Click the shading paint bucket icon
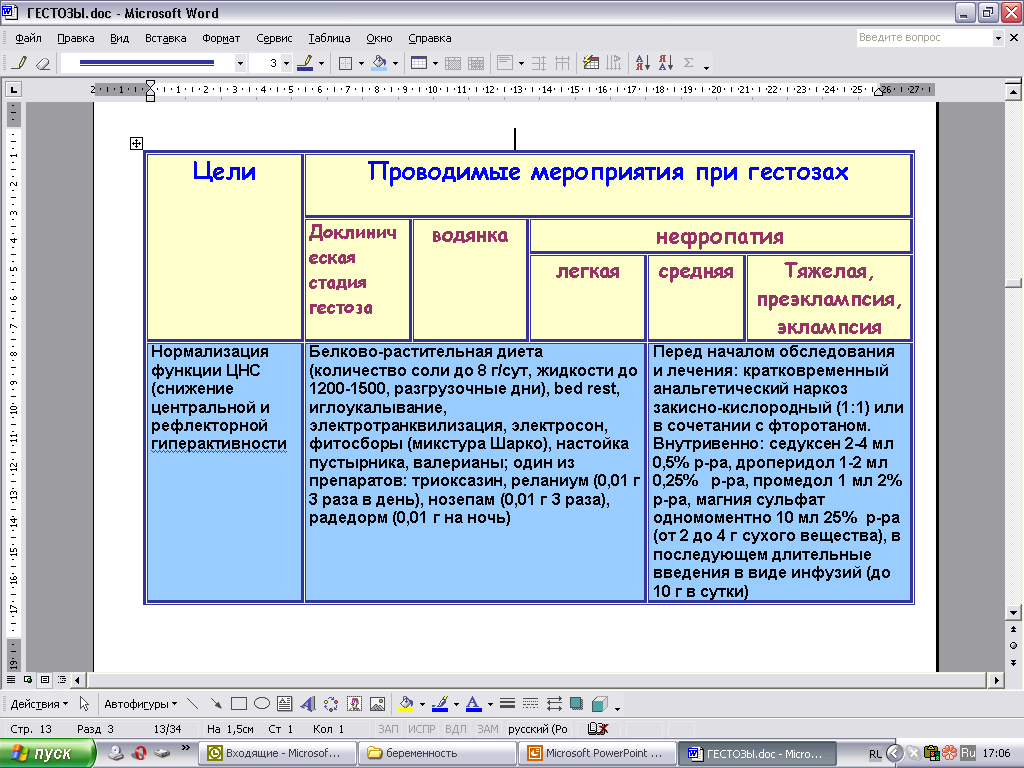 point(379,63)
